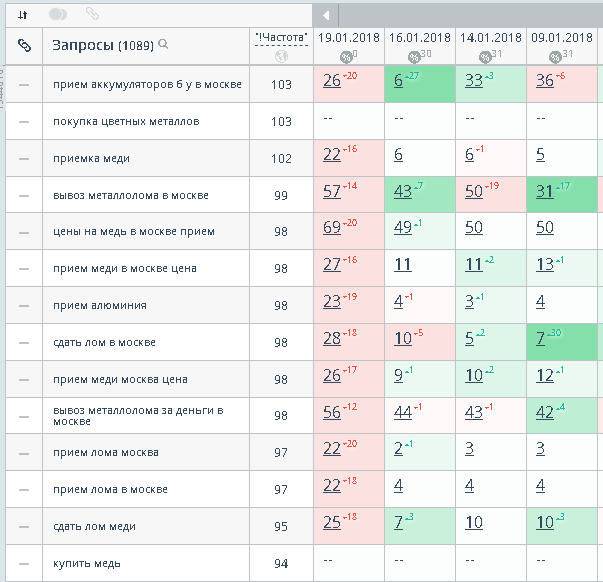Open search magnifier next to Запросы

(x=163, y=45)
